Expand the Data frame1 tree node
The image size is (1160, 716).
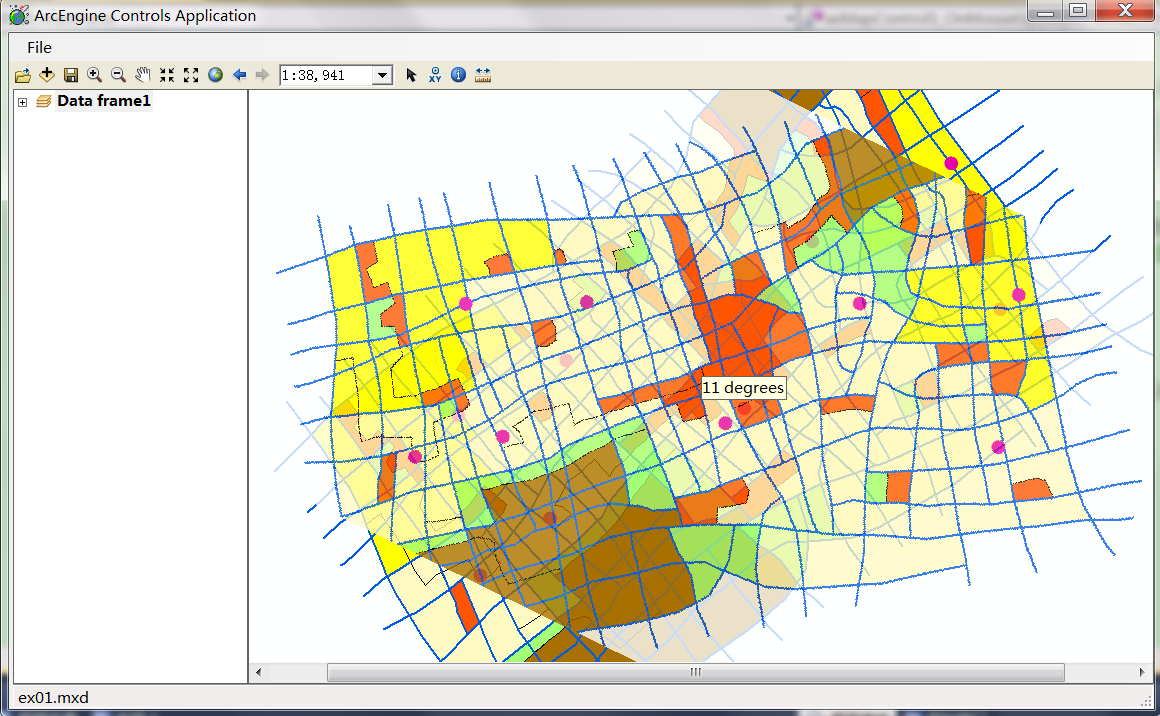point(22,102)
